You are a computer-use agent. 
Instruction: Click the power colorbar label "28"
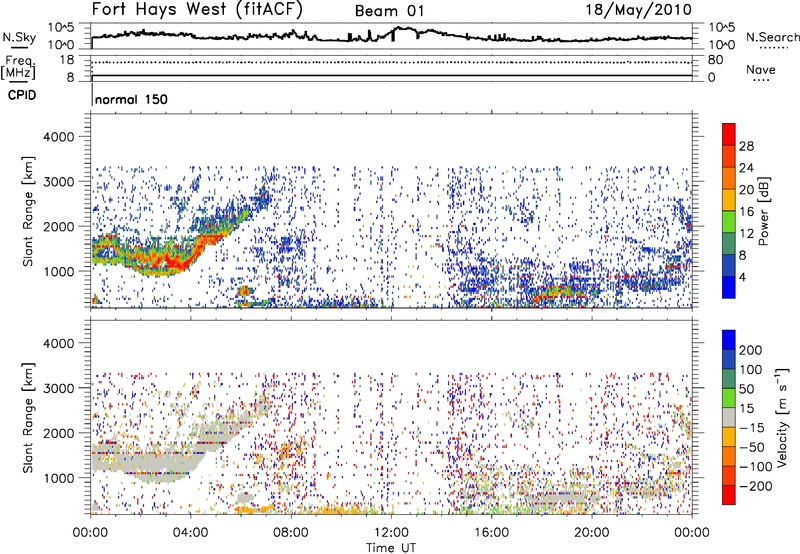[x=746, y=146]
